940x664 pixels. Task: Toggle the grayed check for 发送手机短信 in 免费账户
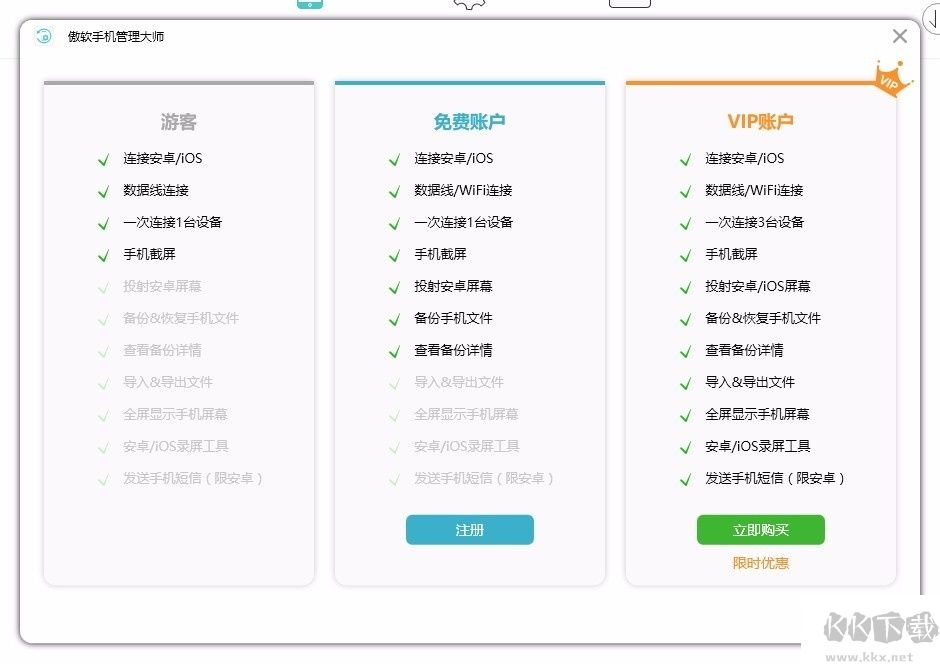pos(395,478)
